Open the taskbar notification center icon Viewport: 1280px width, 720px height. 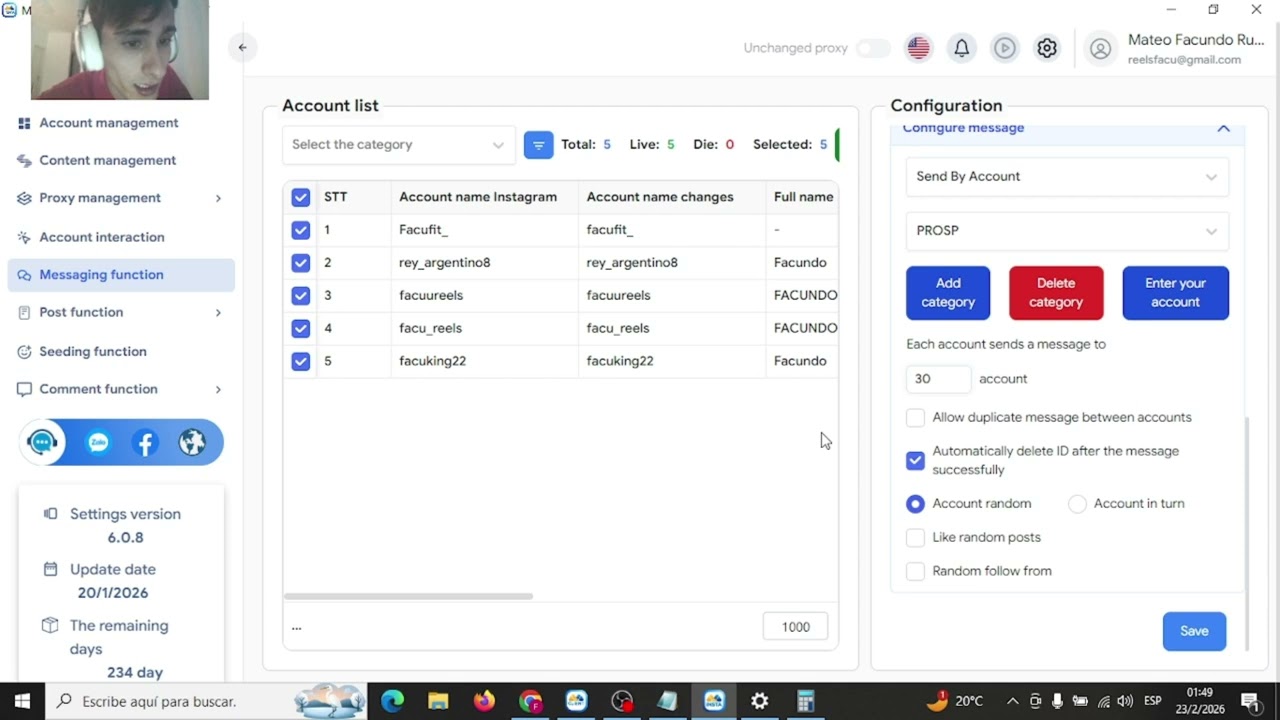click(1250, 701)
